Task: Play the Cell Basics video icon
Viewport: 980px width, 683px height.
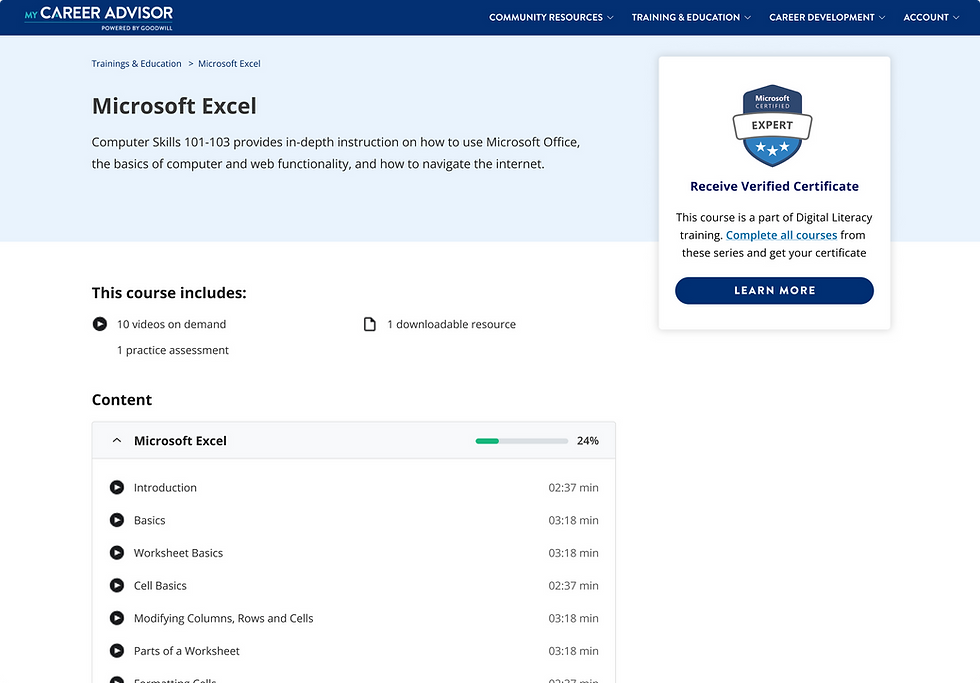Action: (x=117, y=586)
